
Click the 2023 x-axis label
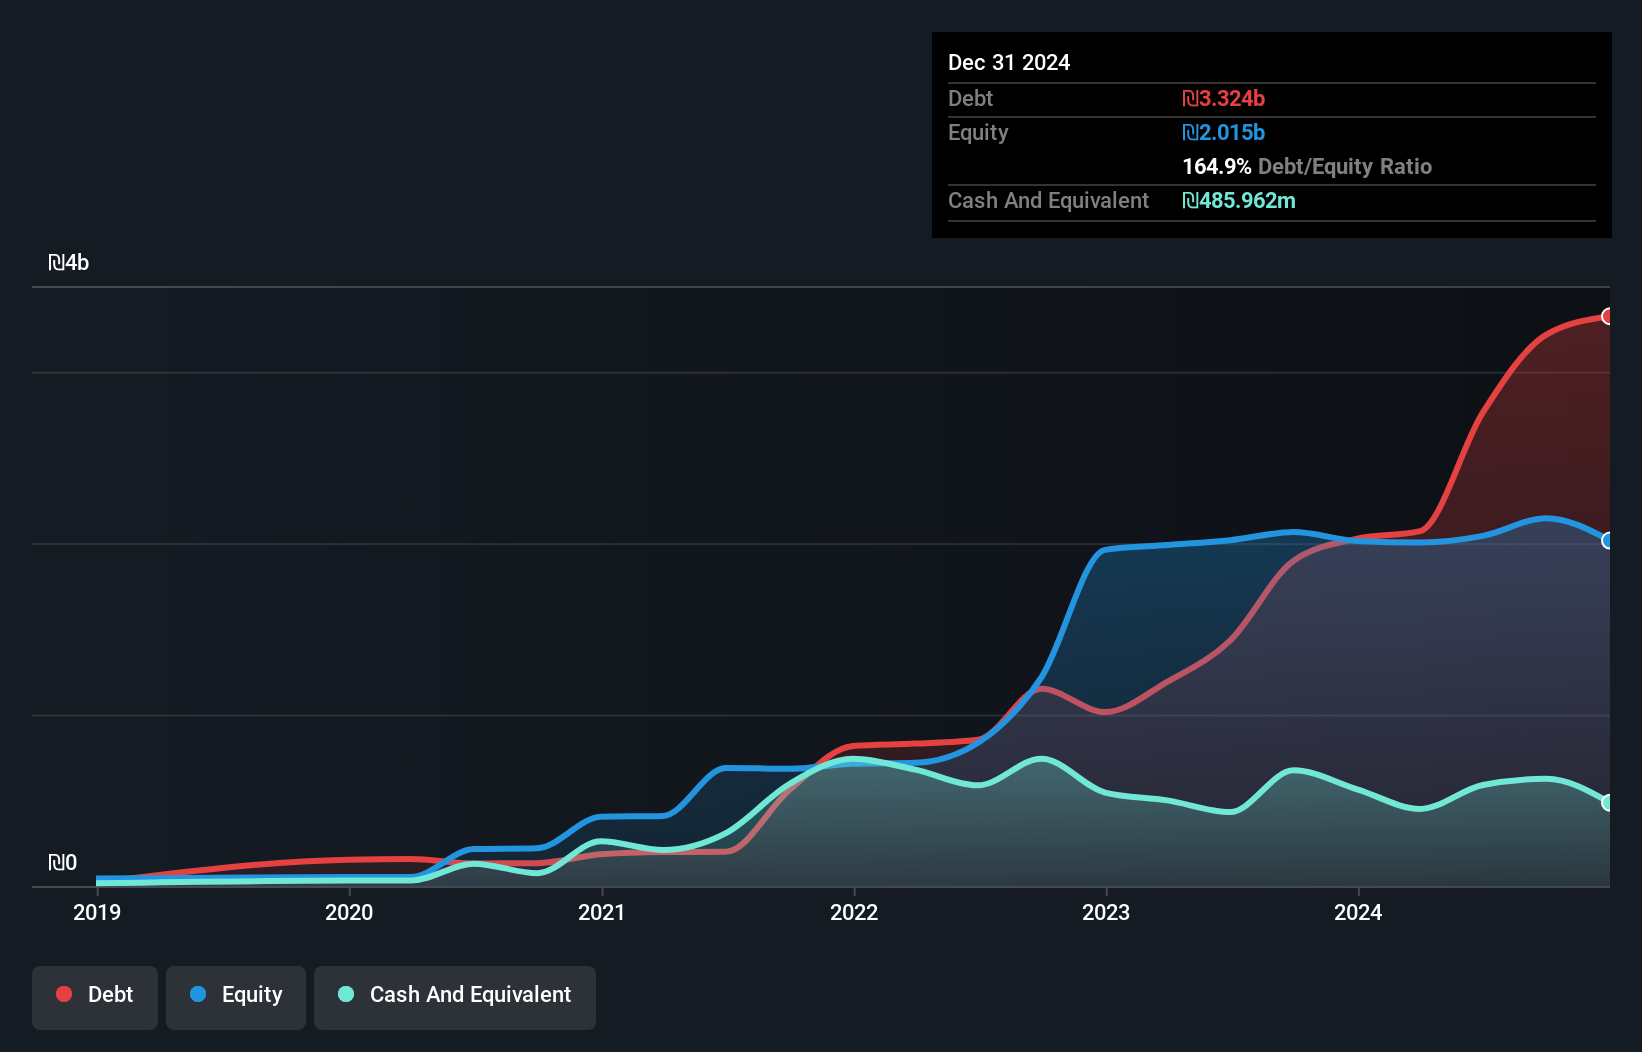(1106, 912)
